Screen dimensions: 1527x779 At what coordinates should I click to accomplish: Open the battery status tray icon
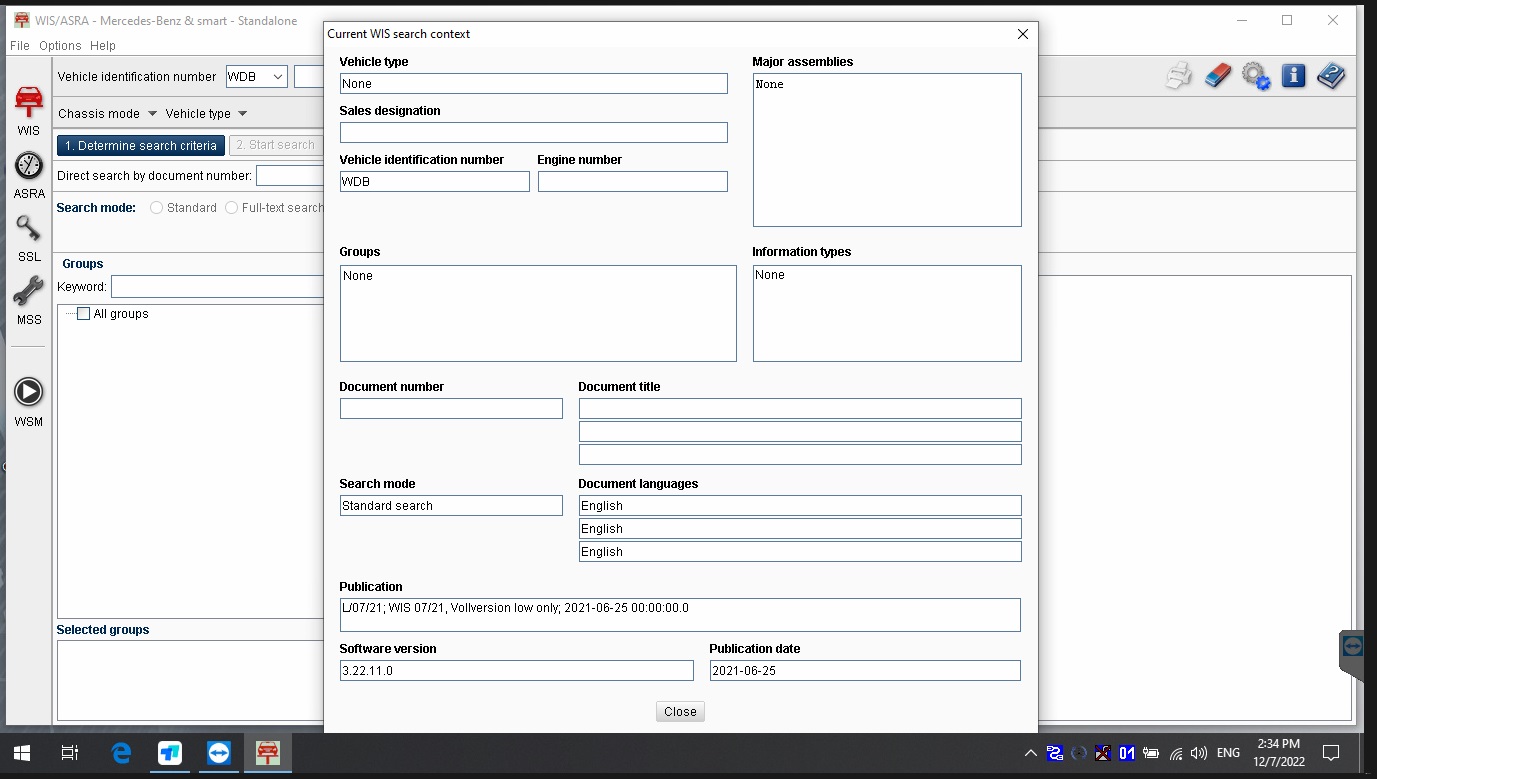(x=1151, y=753)
